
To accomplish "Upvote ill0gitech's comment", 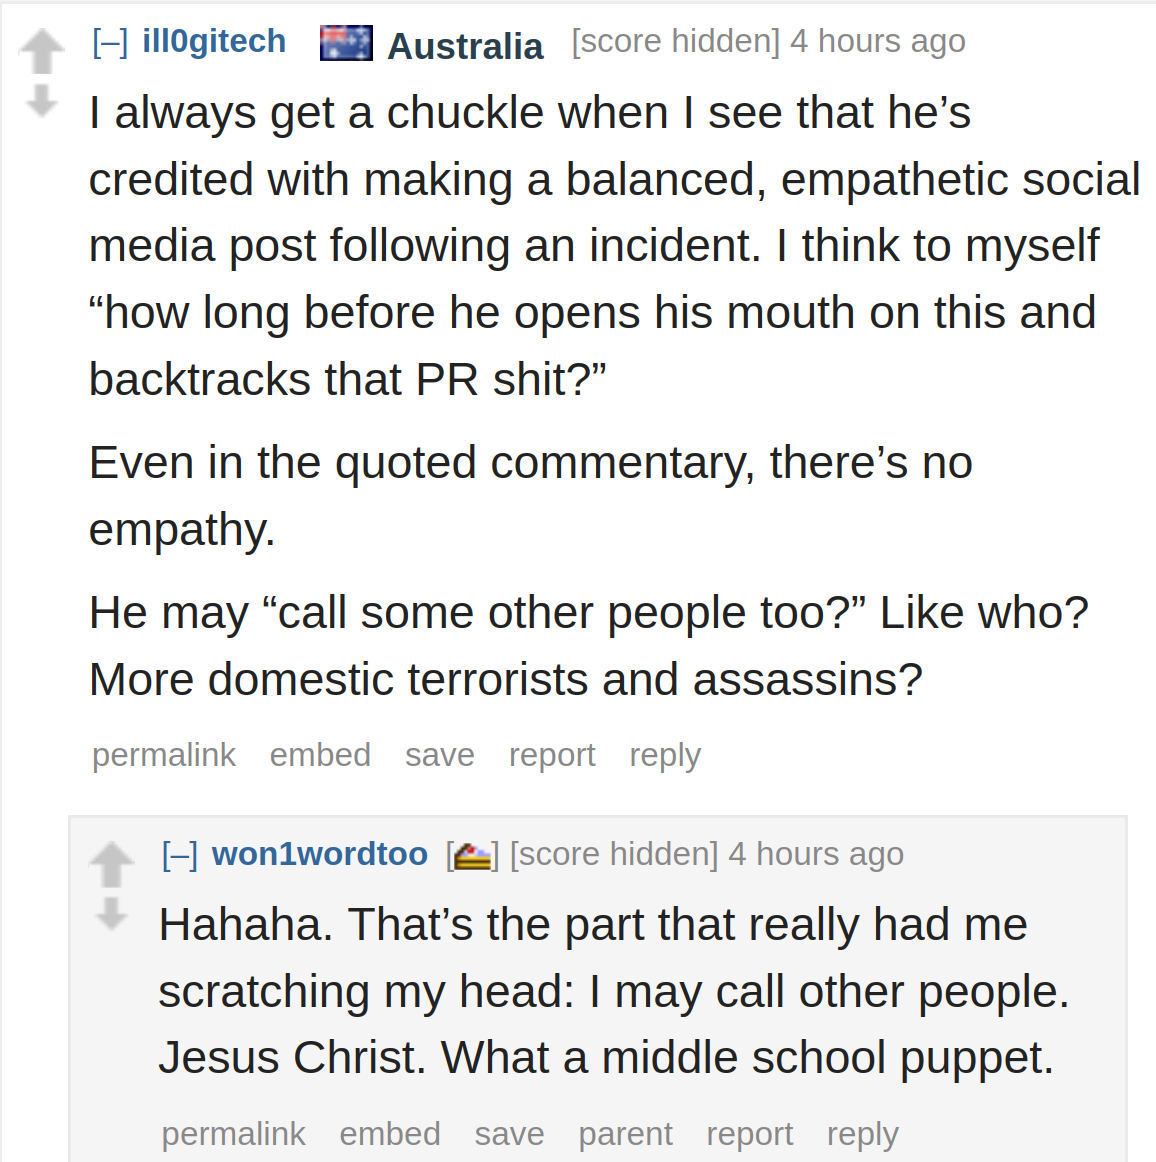I will coord(42,52).
